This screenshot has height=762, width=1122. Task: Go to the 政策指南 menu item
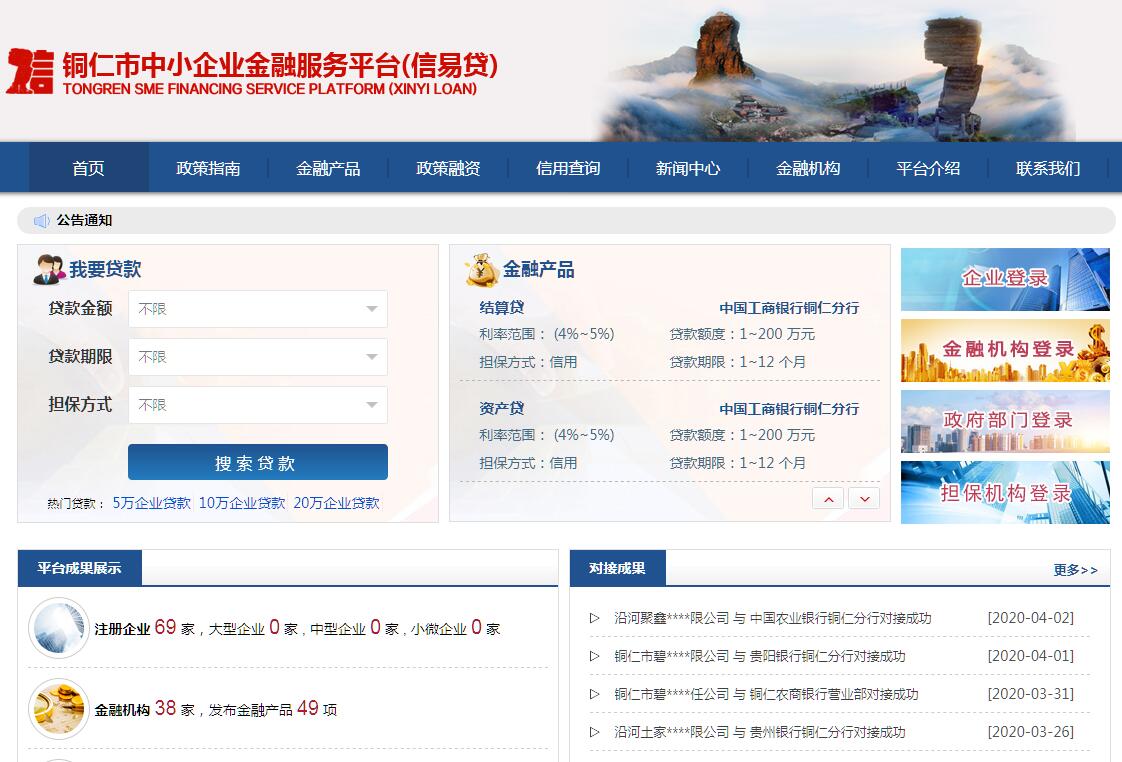[208, 168]
